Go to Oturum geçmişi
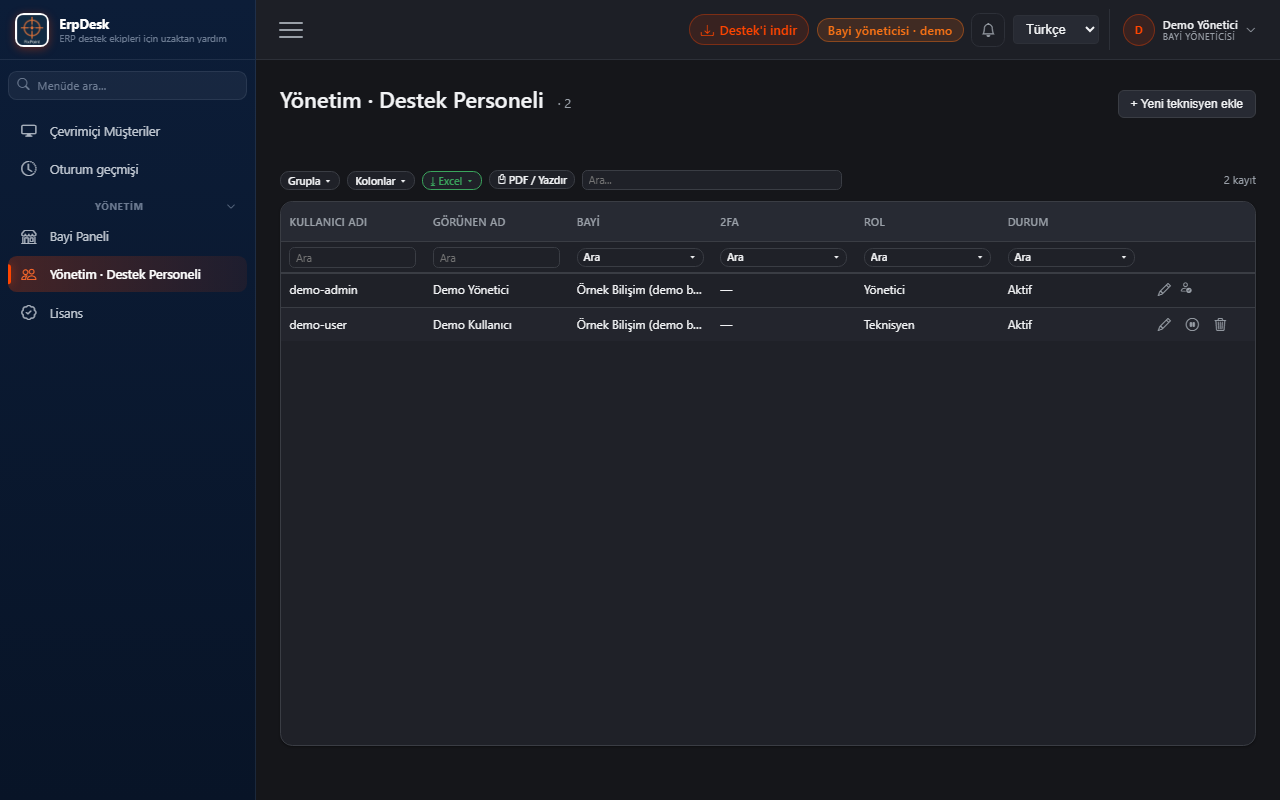This screenshot has width=1280, height=800. 127,169
